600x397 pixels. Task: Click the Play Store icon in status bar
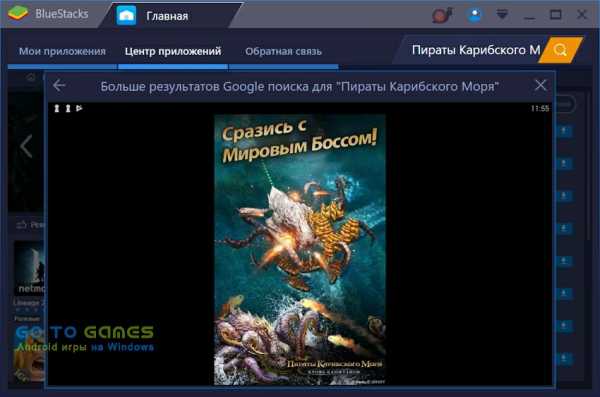(79, 108)
